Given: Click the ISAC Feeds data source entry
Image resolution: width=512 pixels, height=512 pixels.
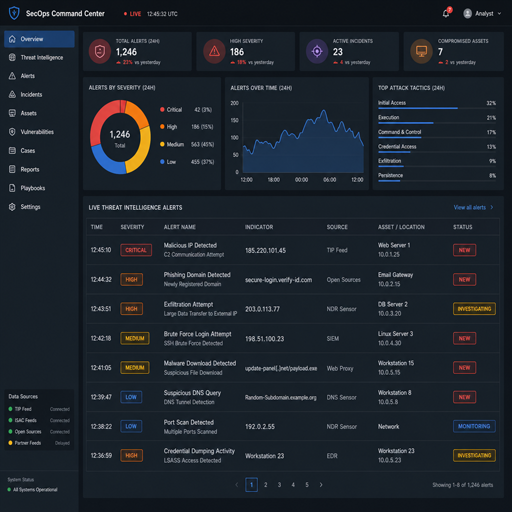Looking at the screenshot, I should (39, 420).
